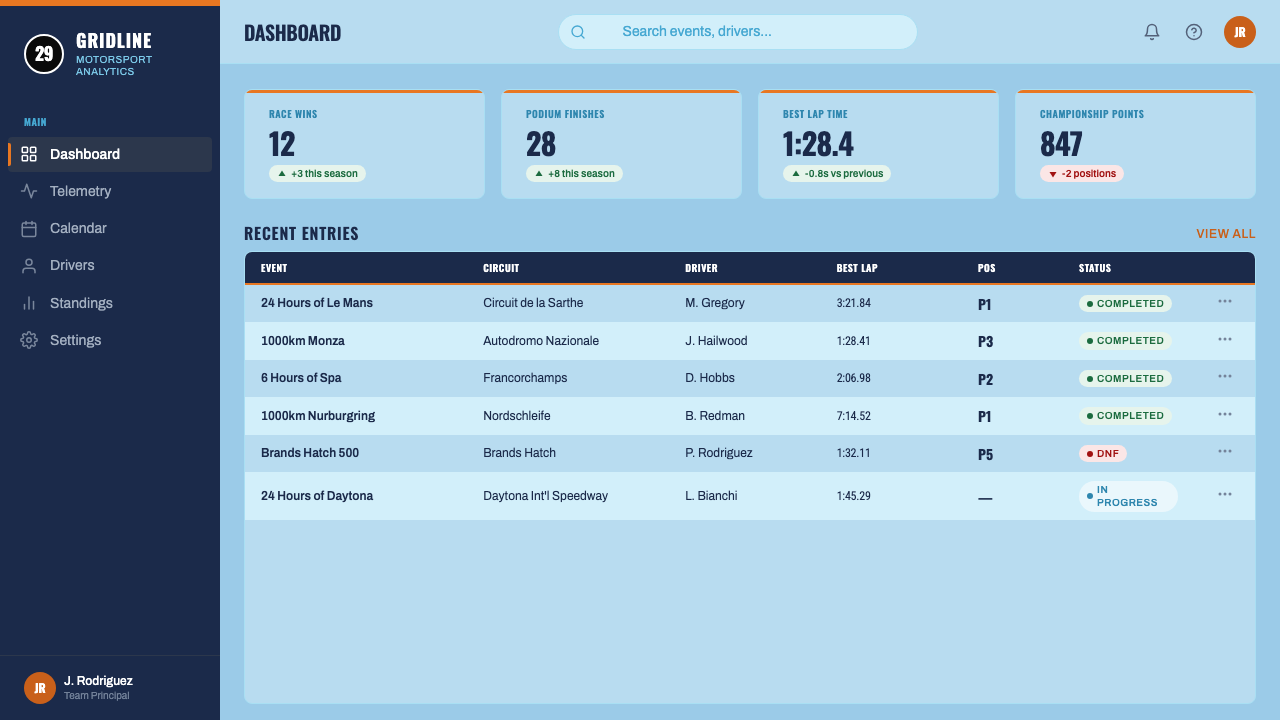The width and height of the screenshot is (1280, 720).
Task: Select the 6 Hours of Spa entry
Action: 750,378
